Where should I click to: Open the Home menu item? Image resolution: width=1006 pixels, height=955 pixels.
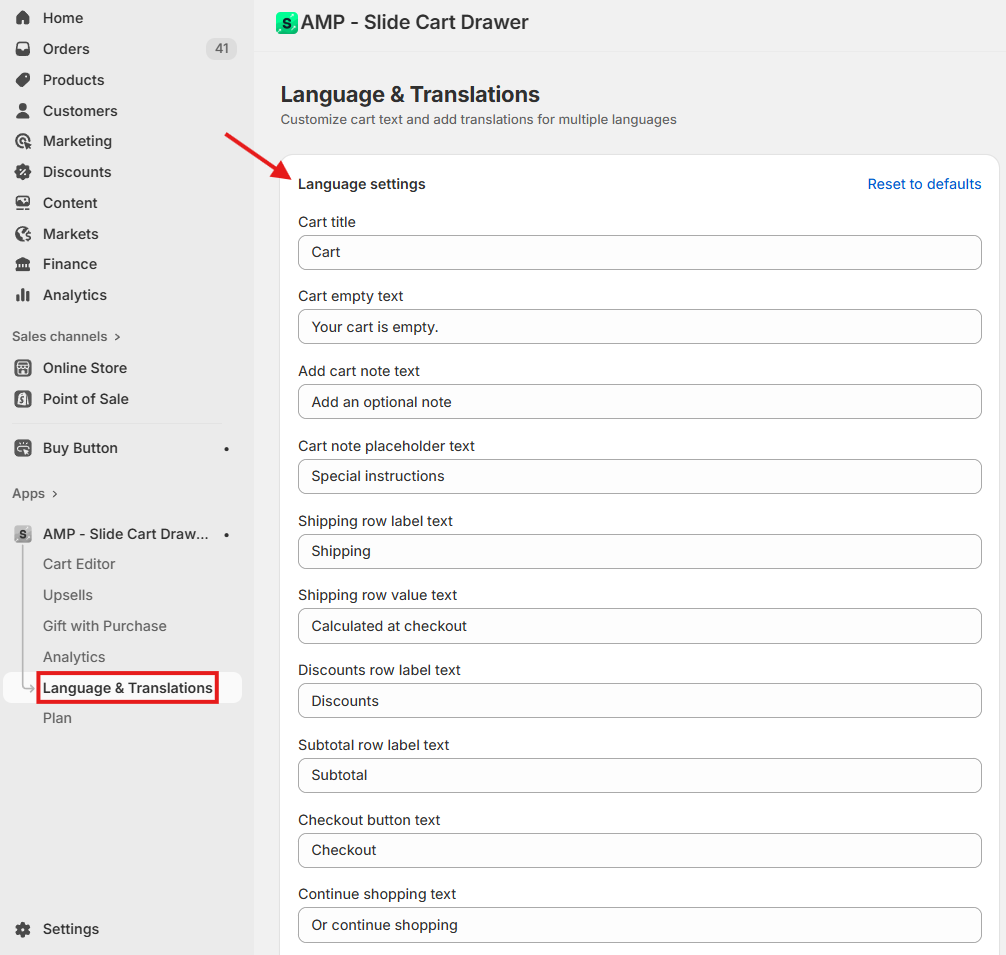pyautogui.click(x=63, y=18)
